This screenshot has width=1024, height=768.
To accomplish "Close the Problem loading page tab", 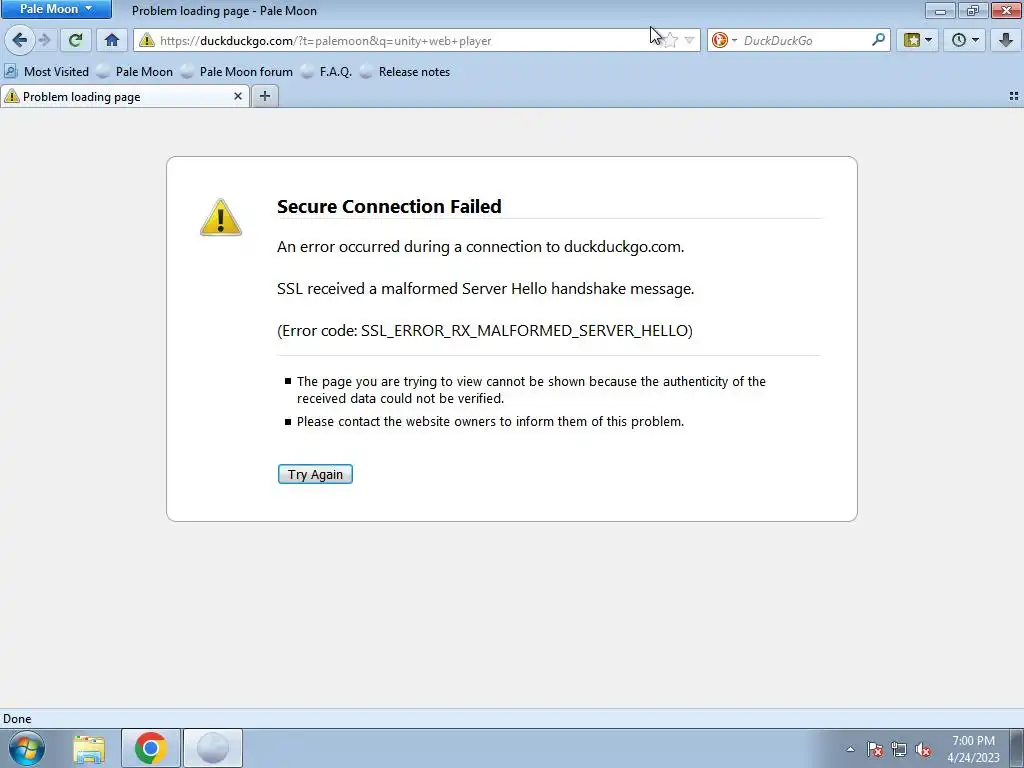I will (238, 97).
